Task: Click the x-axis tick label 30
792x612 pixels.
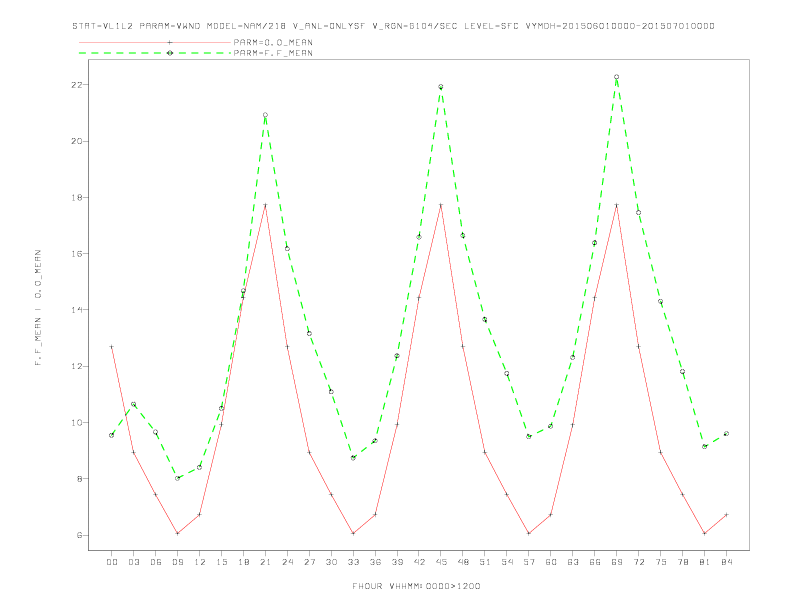Action: [x=331, y=562]
